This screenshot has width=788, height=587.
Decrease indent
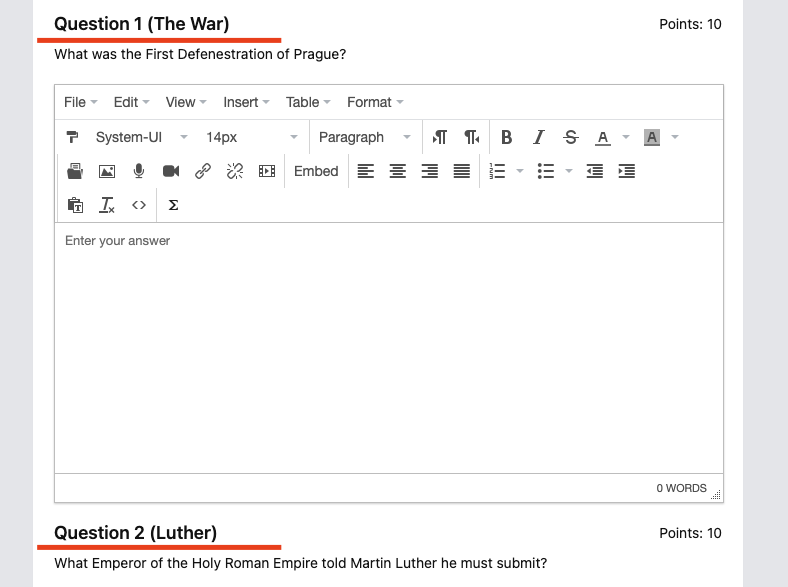point(595,171)
